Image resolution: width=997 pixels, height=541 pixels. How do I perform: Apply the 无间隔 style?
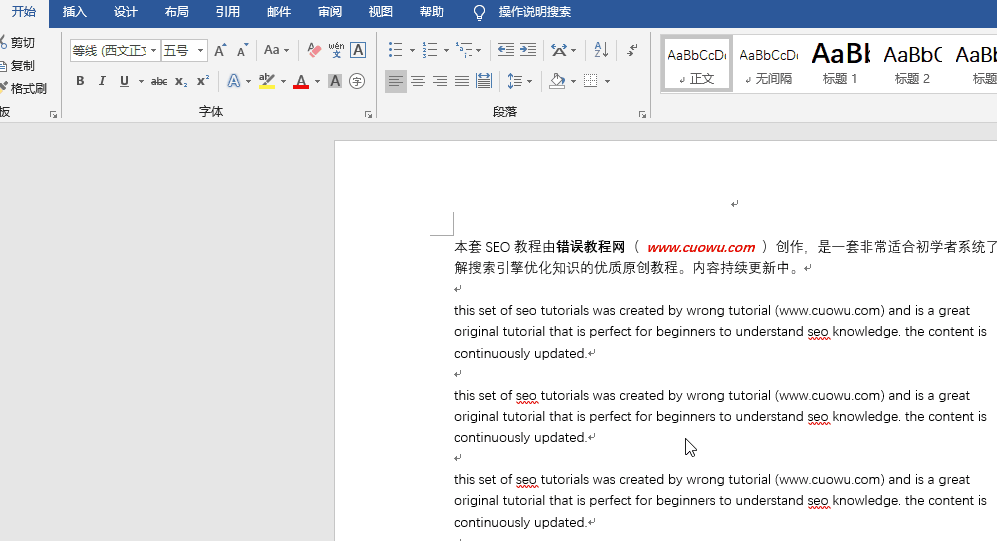pyautogui.click(x=769, y=64)
